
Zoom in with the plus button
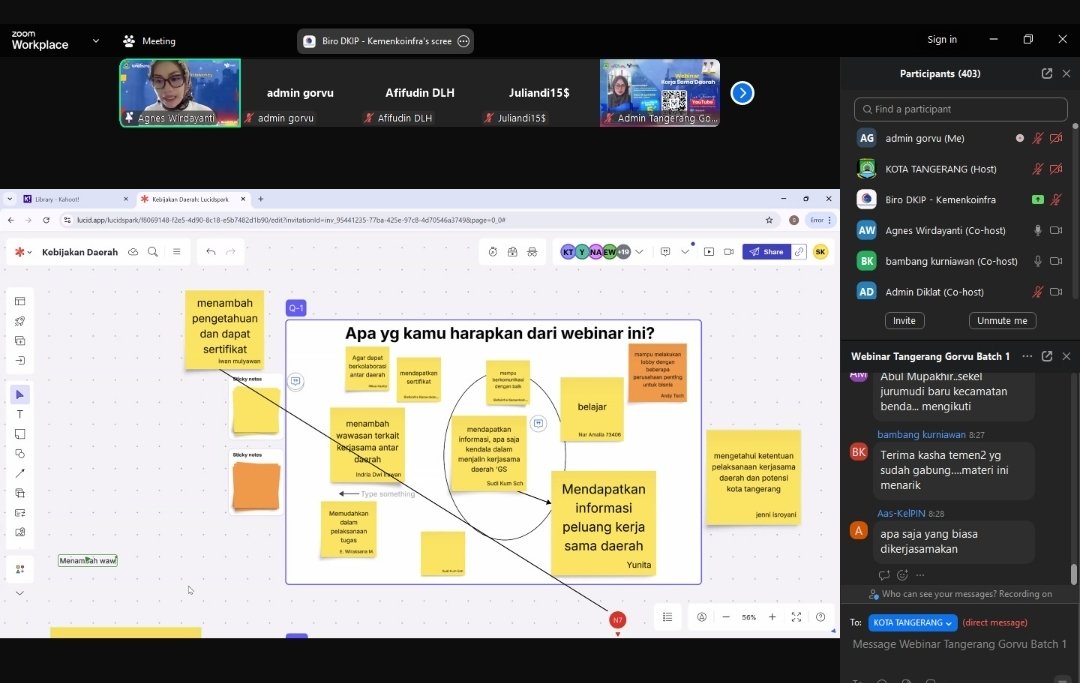coord(772,617)
